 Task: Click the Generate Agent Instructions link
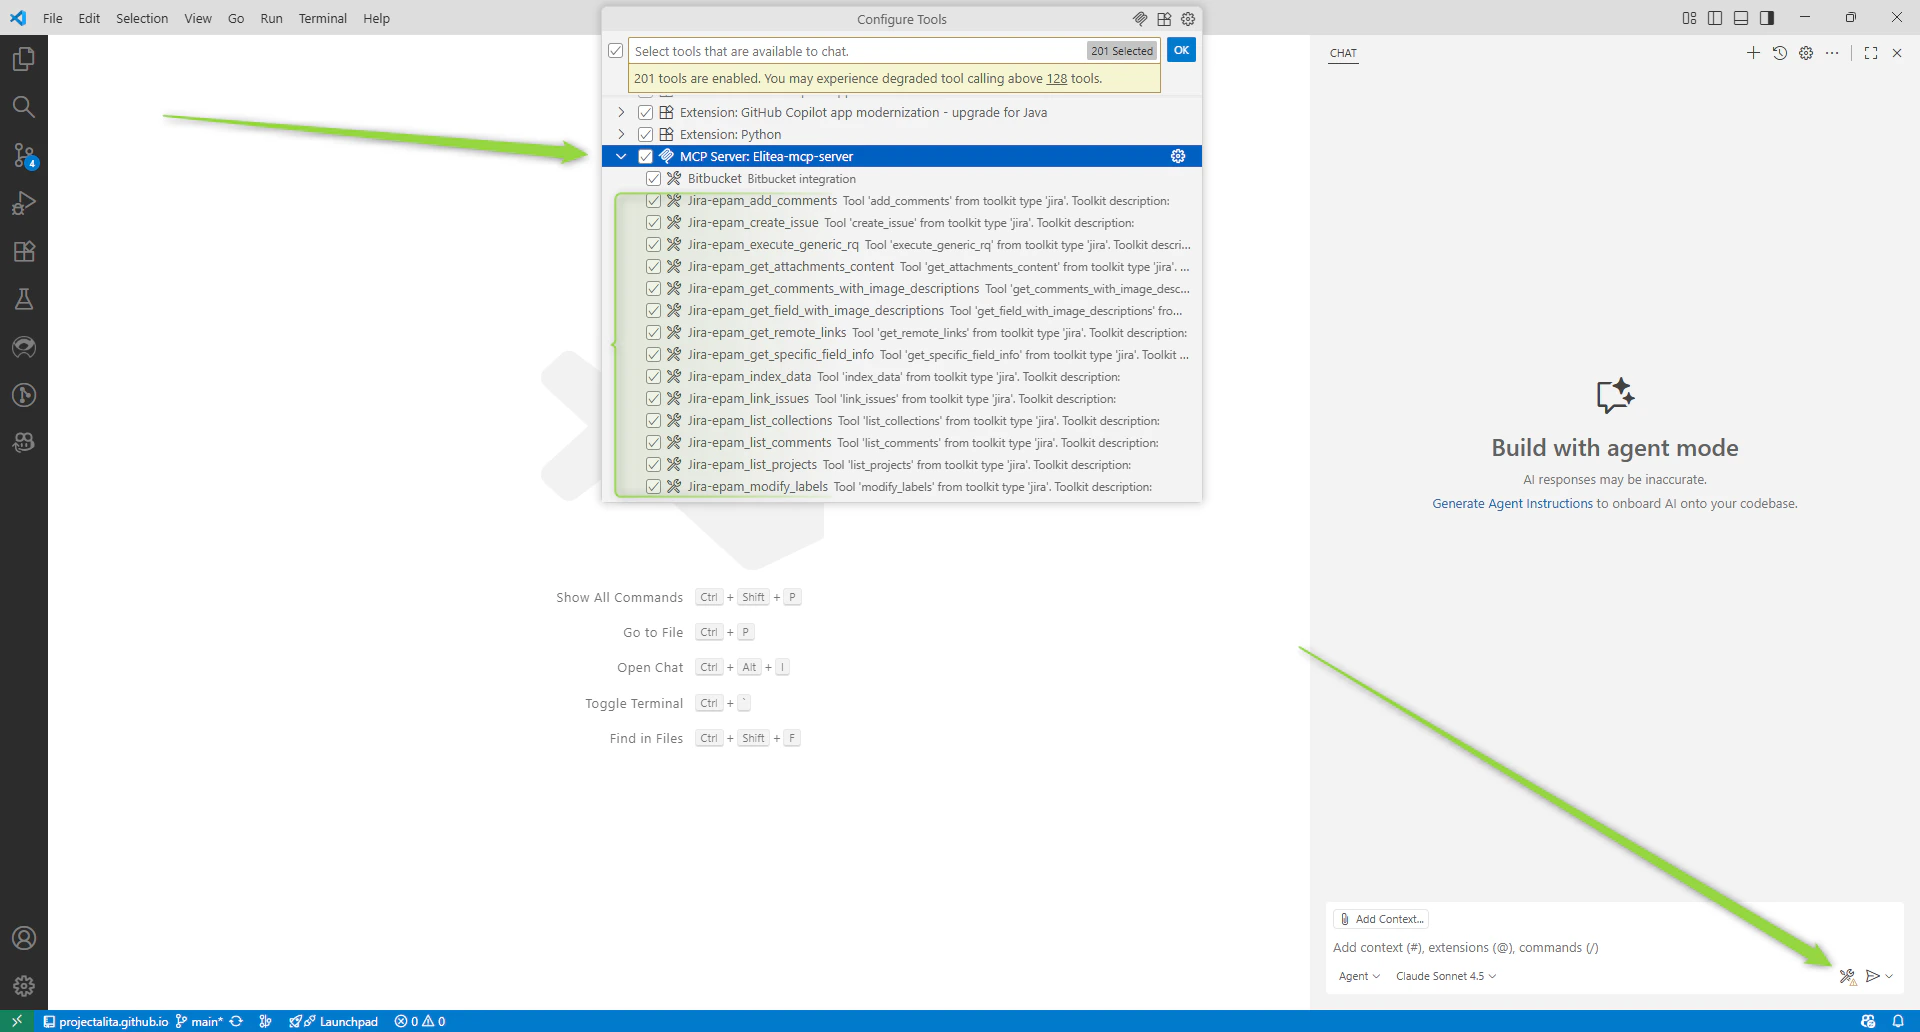pyautogui.click(x=1511, y=503)
